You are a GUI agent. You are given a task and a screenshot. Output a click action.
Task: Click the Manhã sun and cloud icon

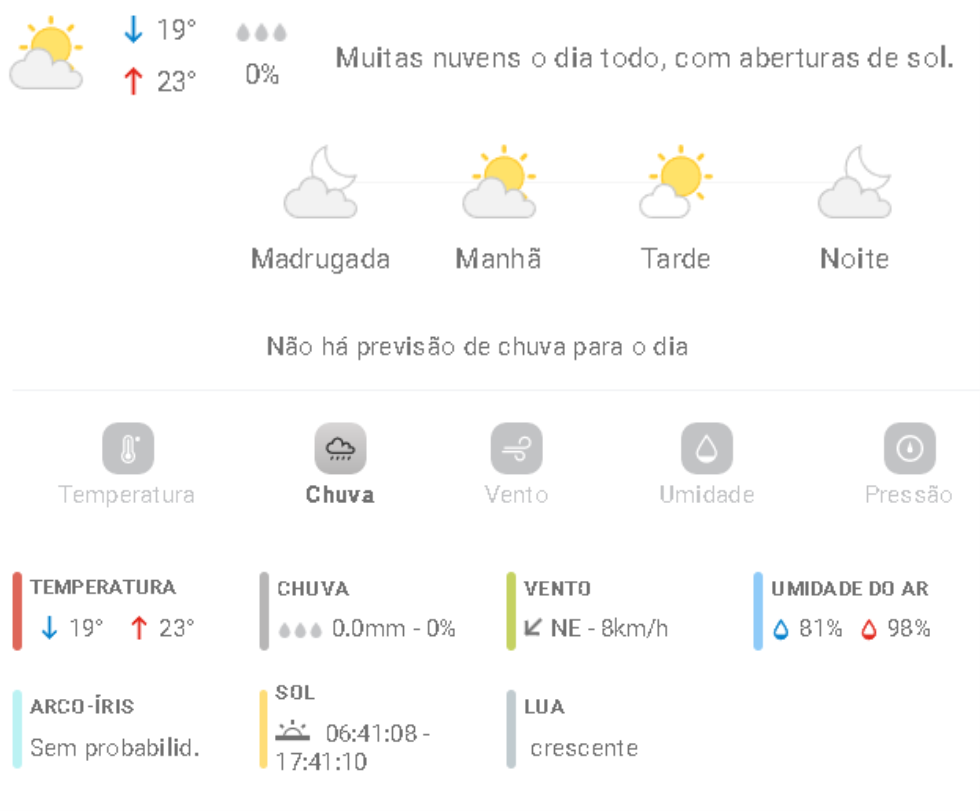coord(499,182)
